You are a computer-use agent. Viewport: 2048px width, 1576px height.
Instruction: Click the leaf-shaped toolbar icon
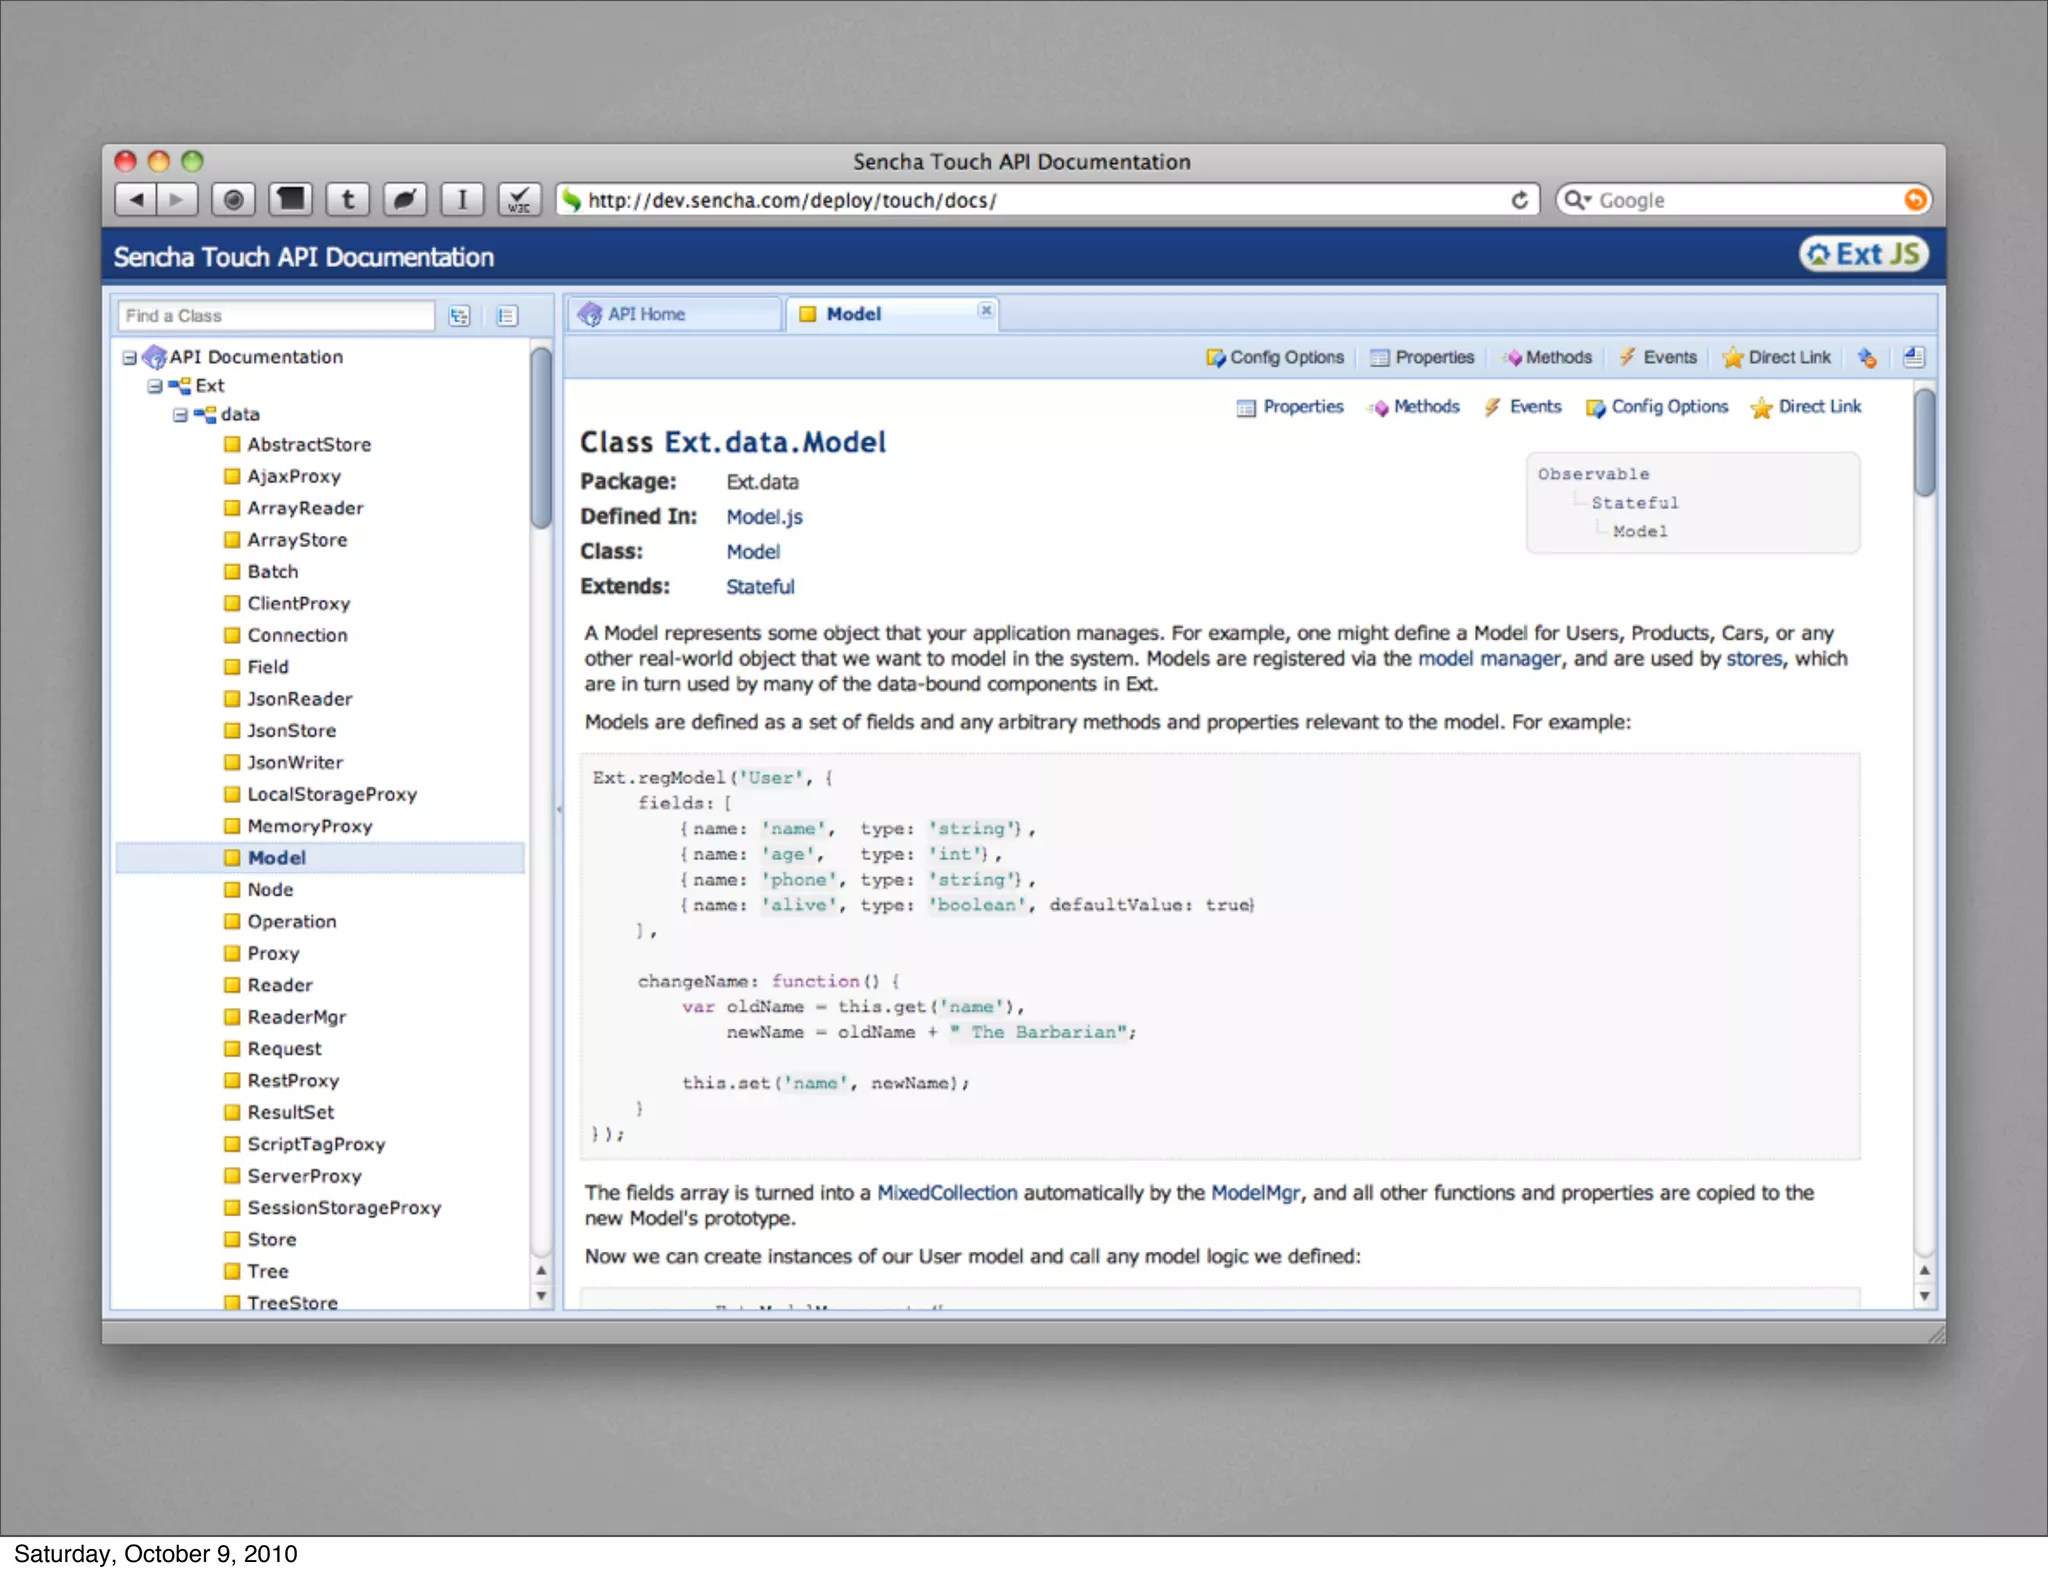[x=405, y=200]
